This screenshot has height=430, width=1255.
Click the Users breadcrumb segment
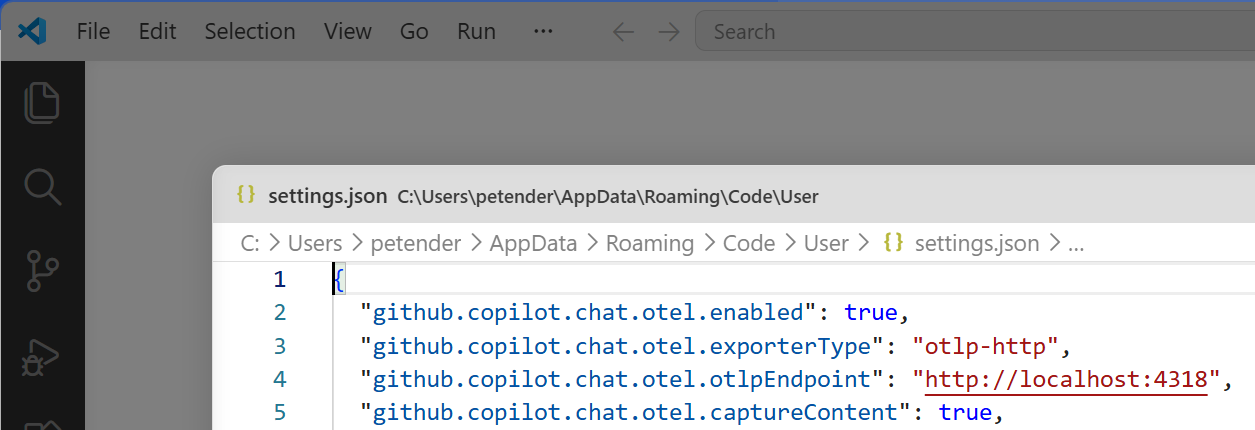315,243
